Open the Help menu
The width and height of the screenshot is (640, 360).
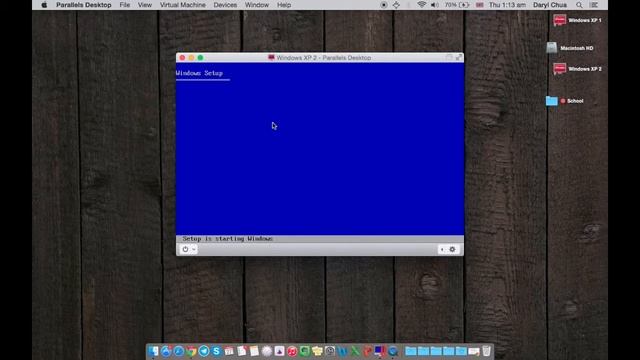(x=284, y=5)
